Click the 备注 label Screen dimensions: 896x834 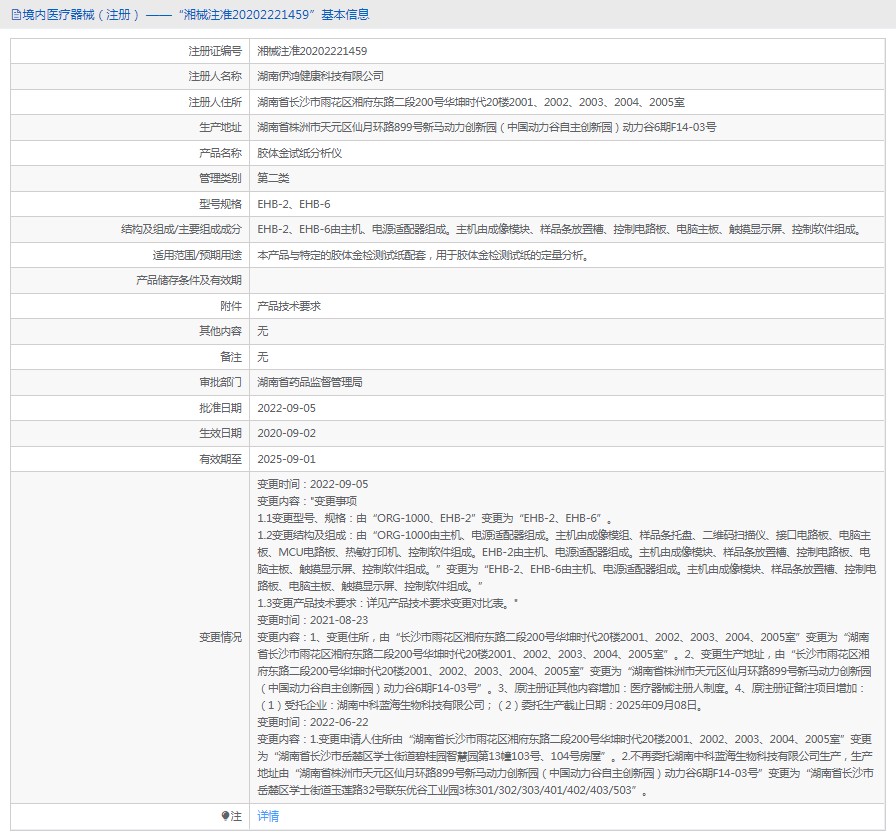[231, 357]
